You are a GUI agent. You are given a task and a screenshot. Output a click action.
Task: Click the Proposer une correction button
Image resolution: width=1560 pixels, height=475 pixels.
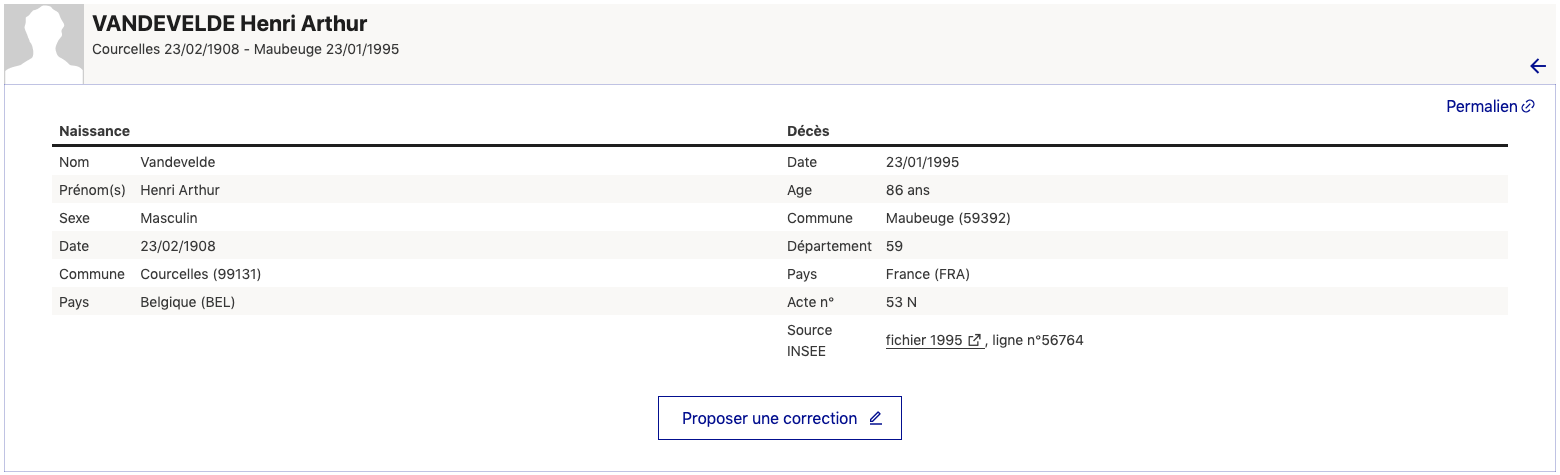coord(780,418)
